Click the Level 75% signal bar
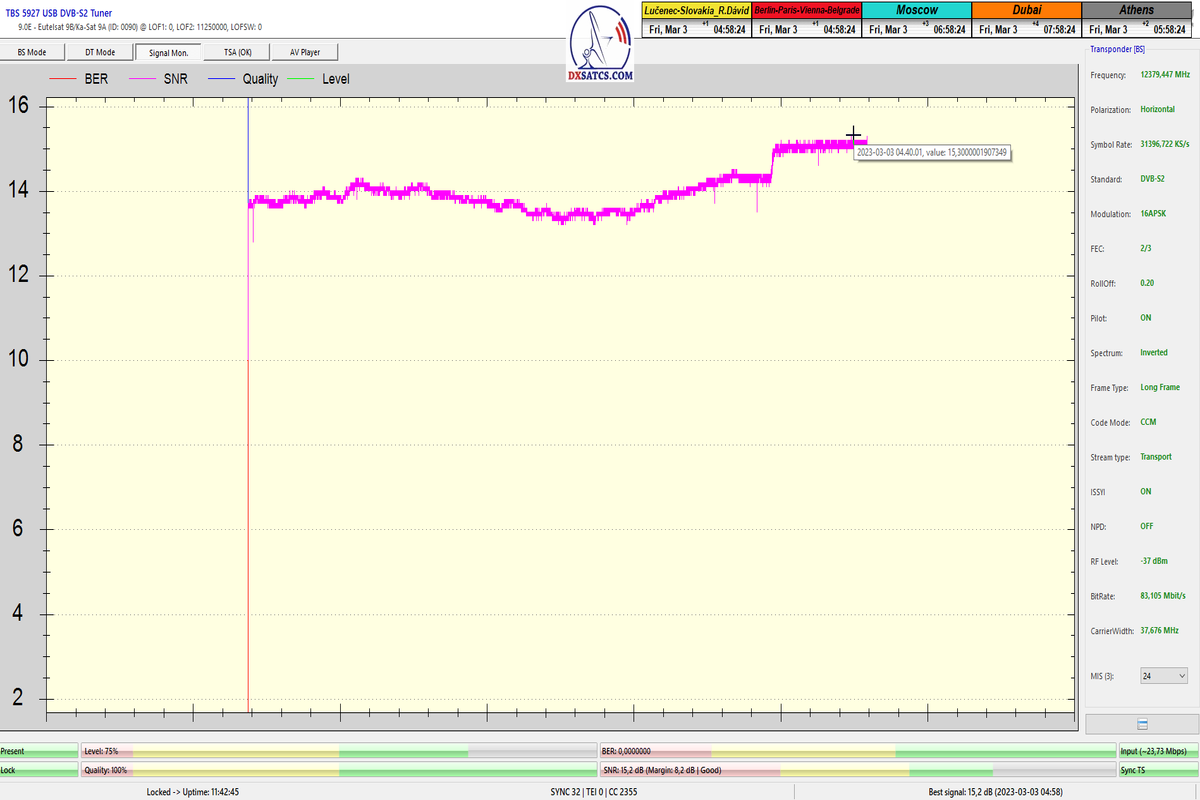 pos(338,750)
